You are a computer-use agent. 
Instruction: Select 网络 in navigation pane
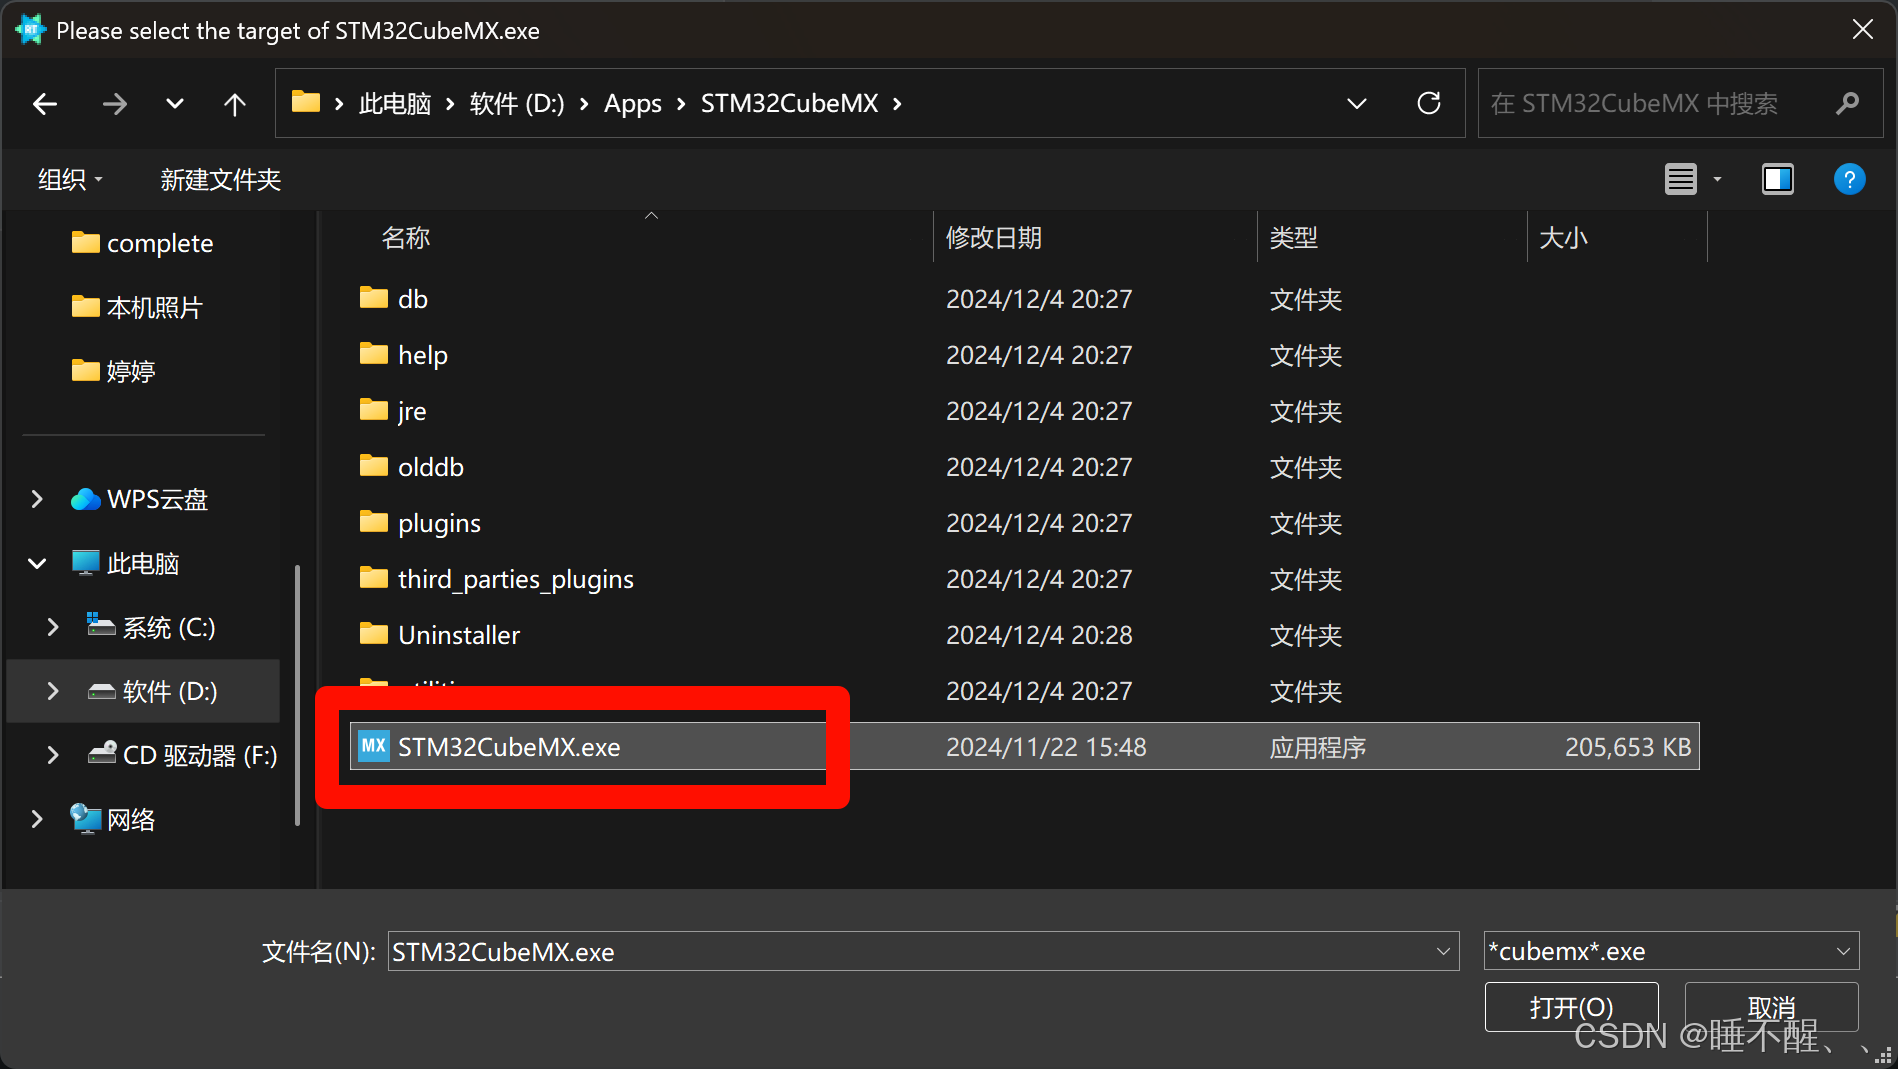[113, 819]
